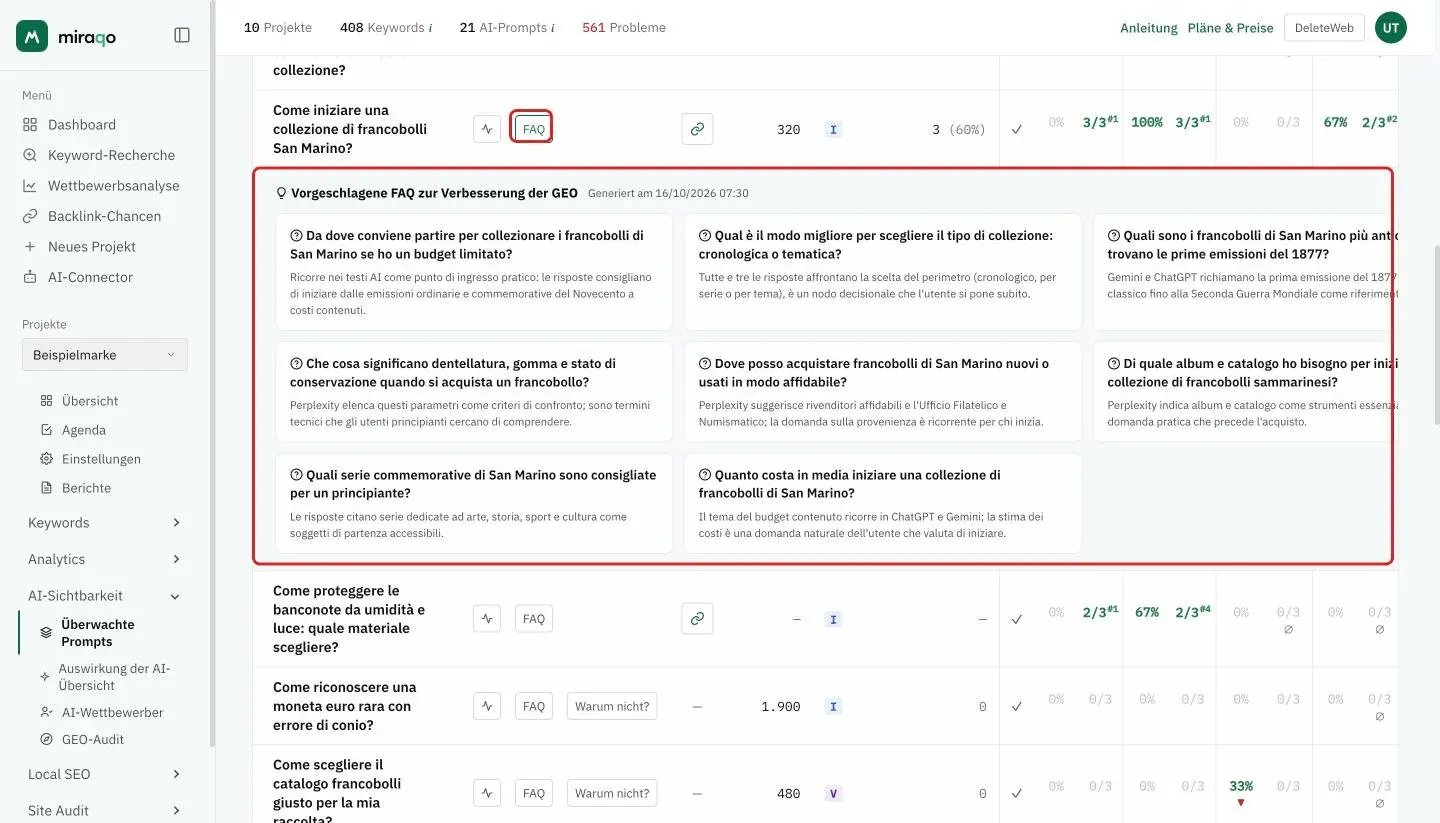Open FAQ card about budget limitato
1440x823 pixels.
(x=474, y=272)
